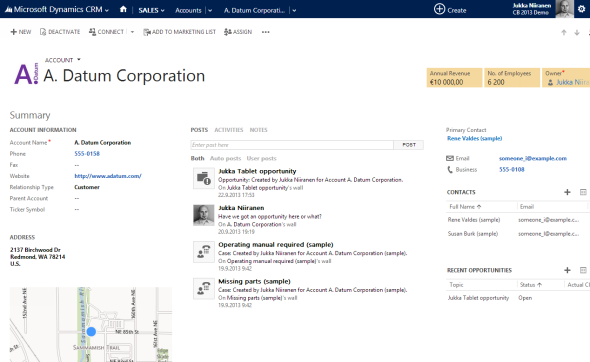Screen dimensions: 590x362
Task: Click the DEACTIVATE command
Action: pyautogui.click(x=60, y=32)
